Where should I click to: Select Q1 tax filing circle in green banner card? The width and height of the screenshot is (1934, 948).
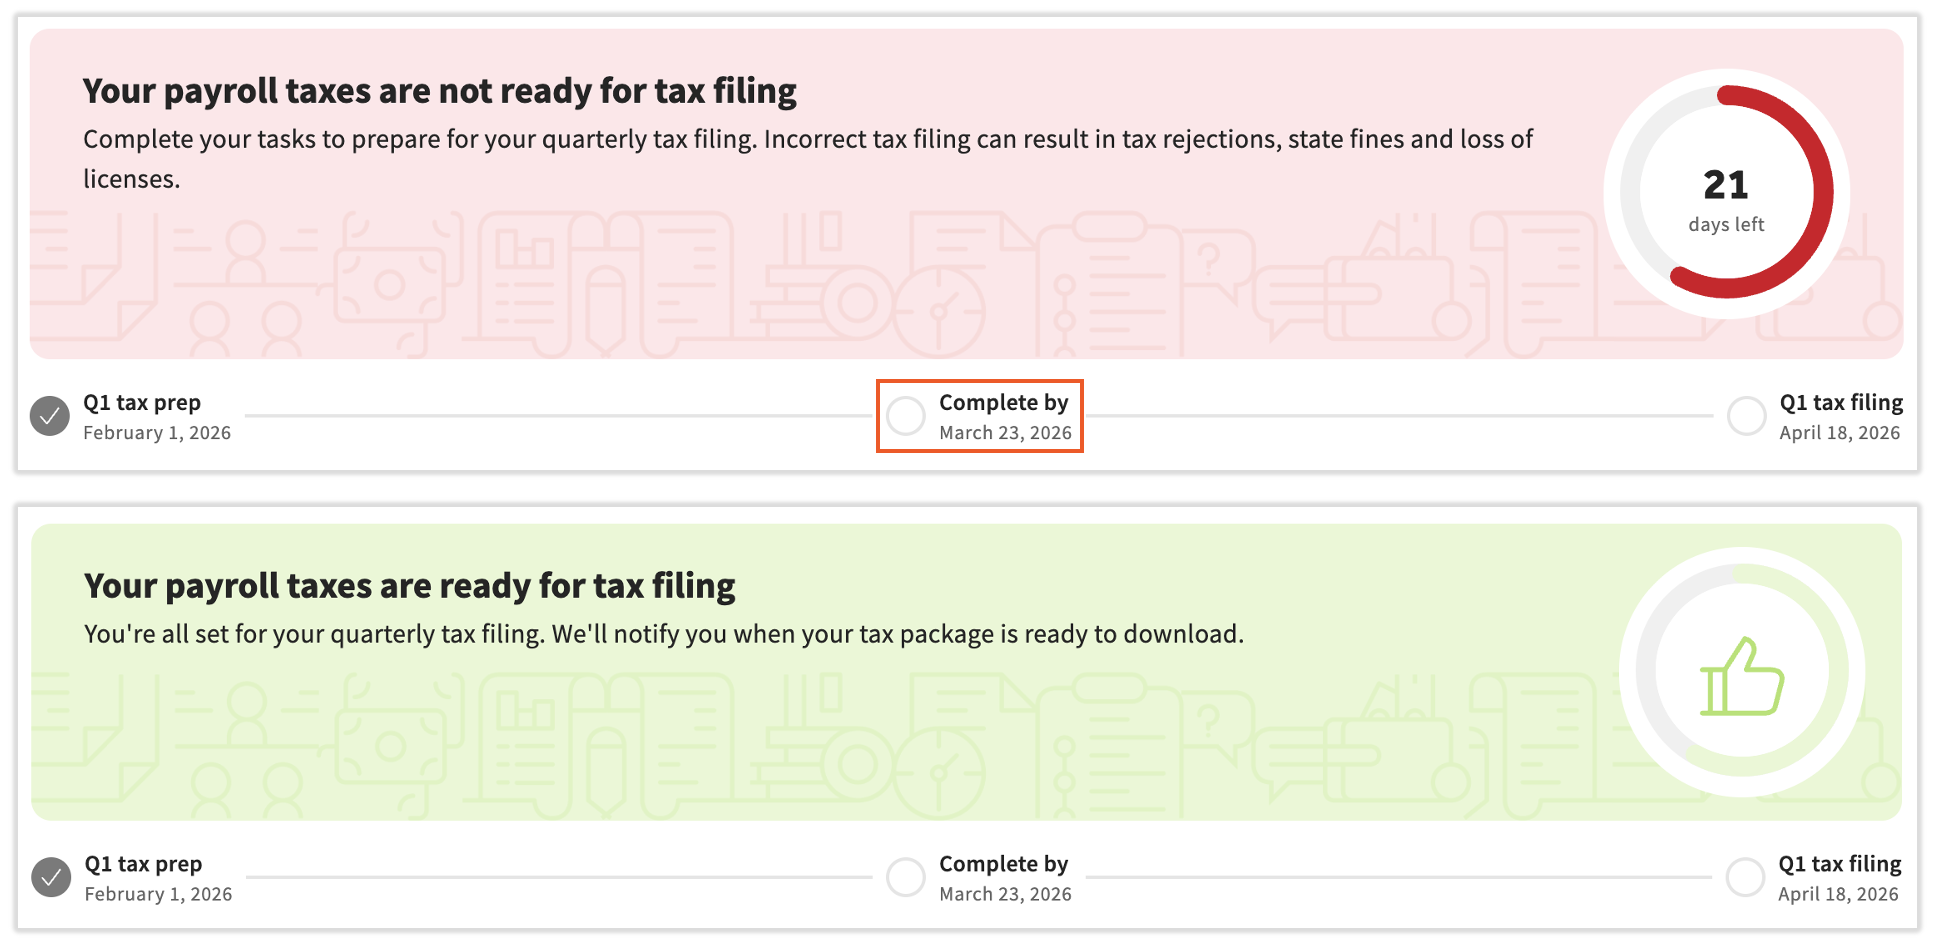coord(1745,878)
